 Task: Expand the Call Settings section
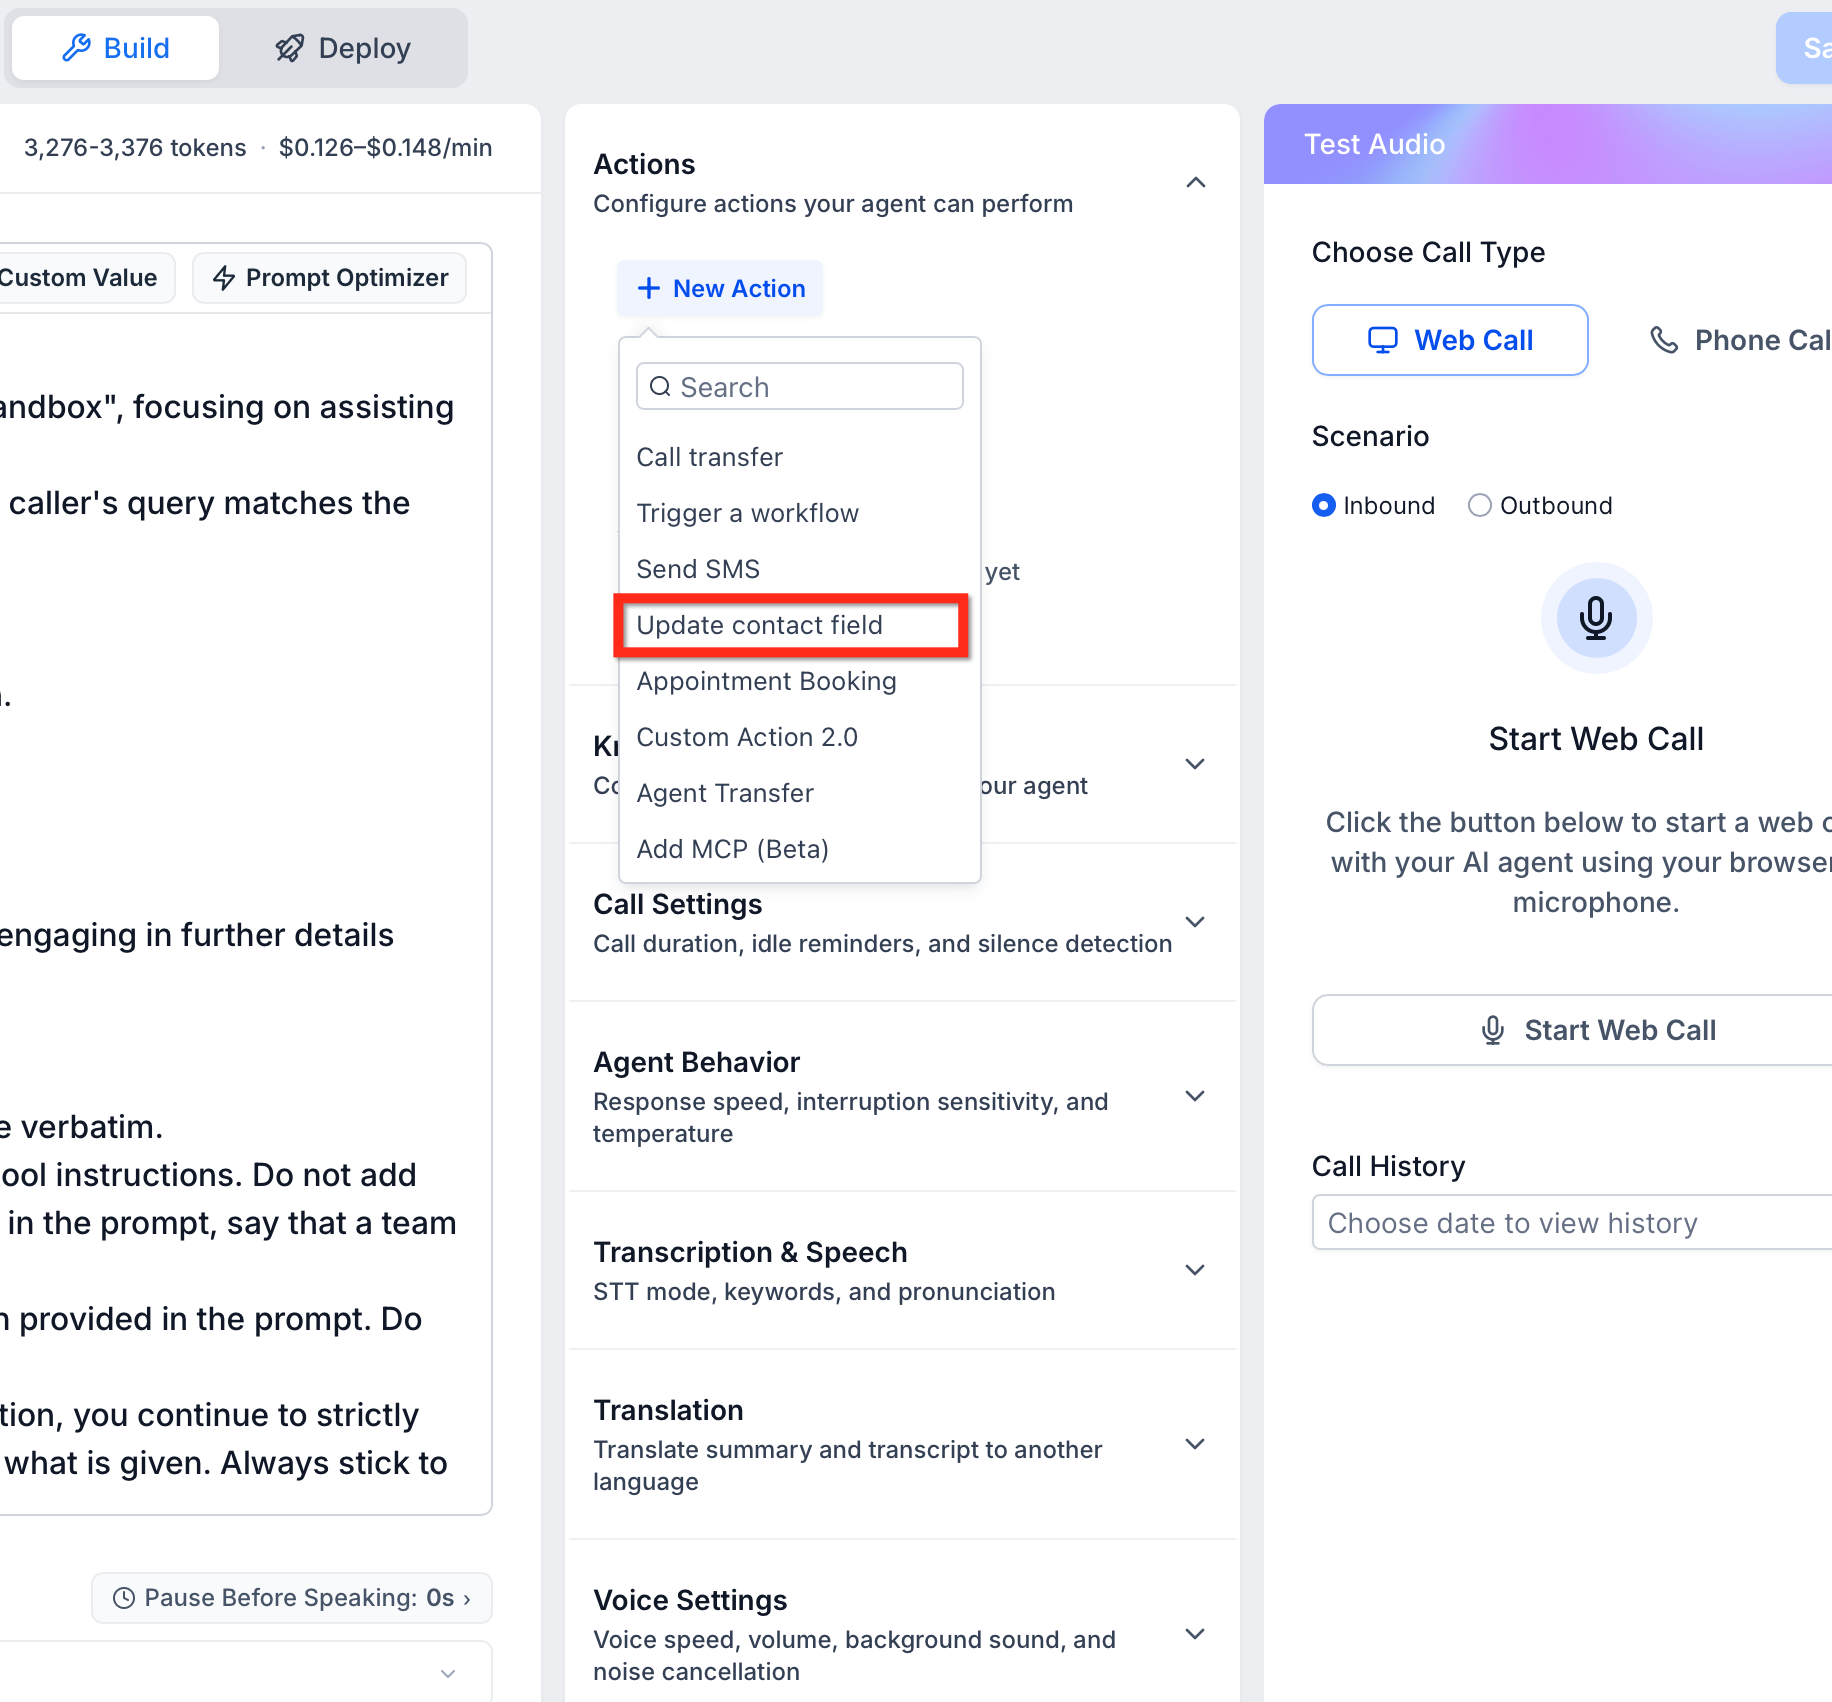pos(1195,922)
